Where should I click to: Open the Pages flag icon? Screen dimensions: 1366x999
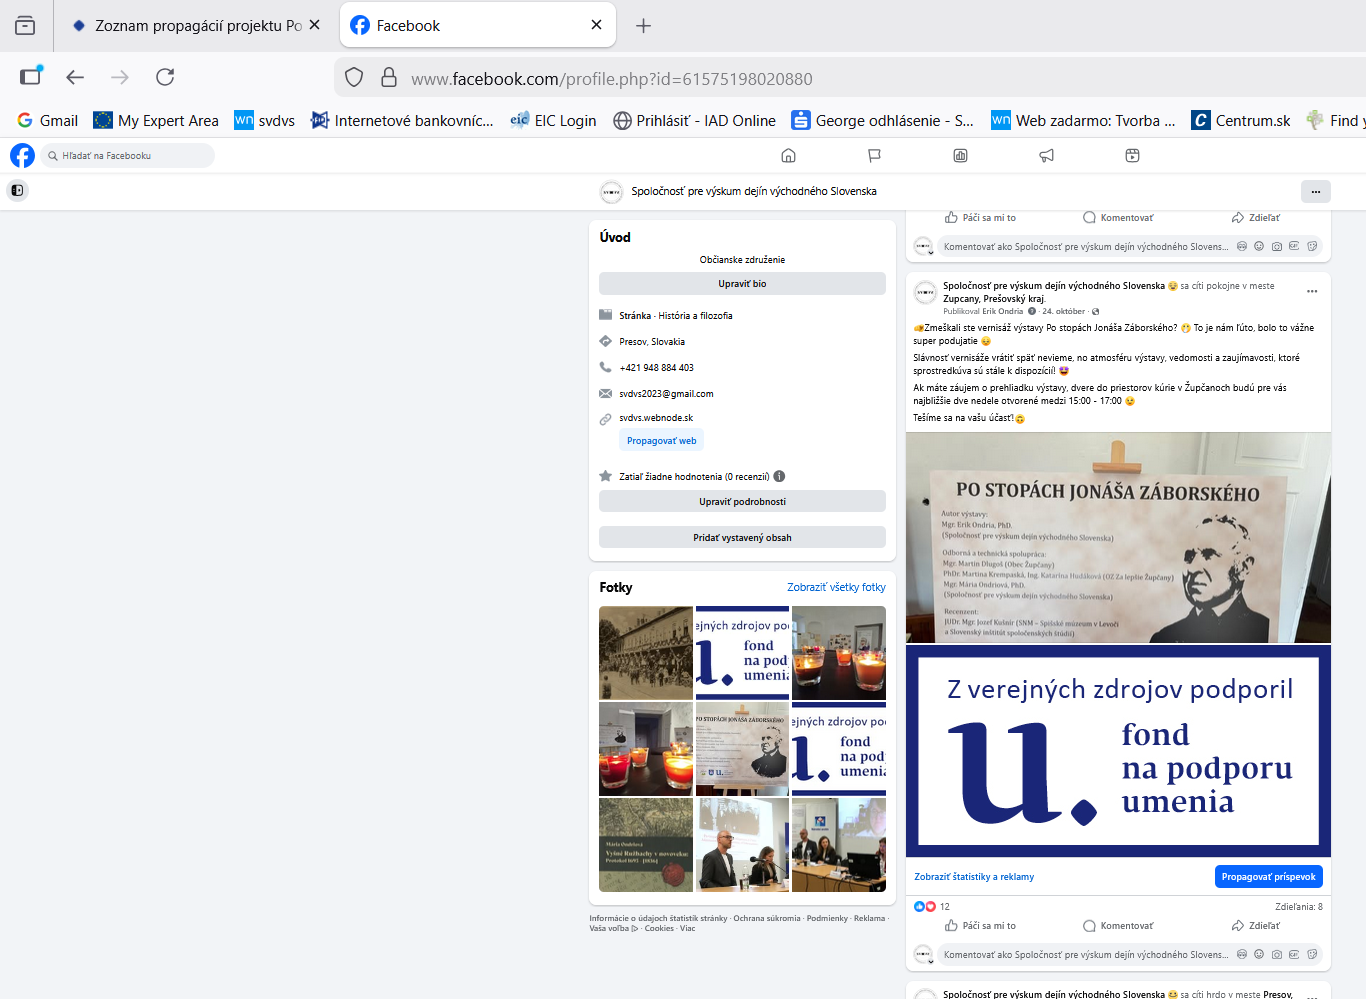pyautogui.click(x=874, y=155)
